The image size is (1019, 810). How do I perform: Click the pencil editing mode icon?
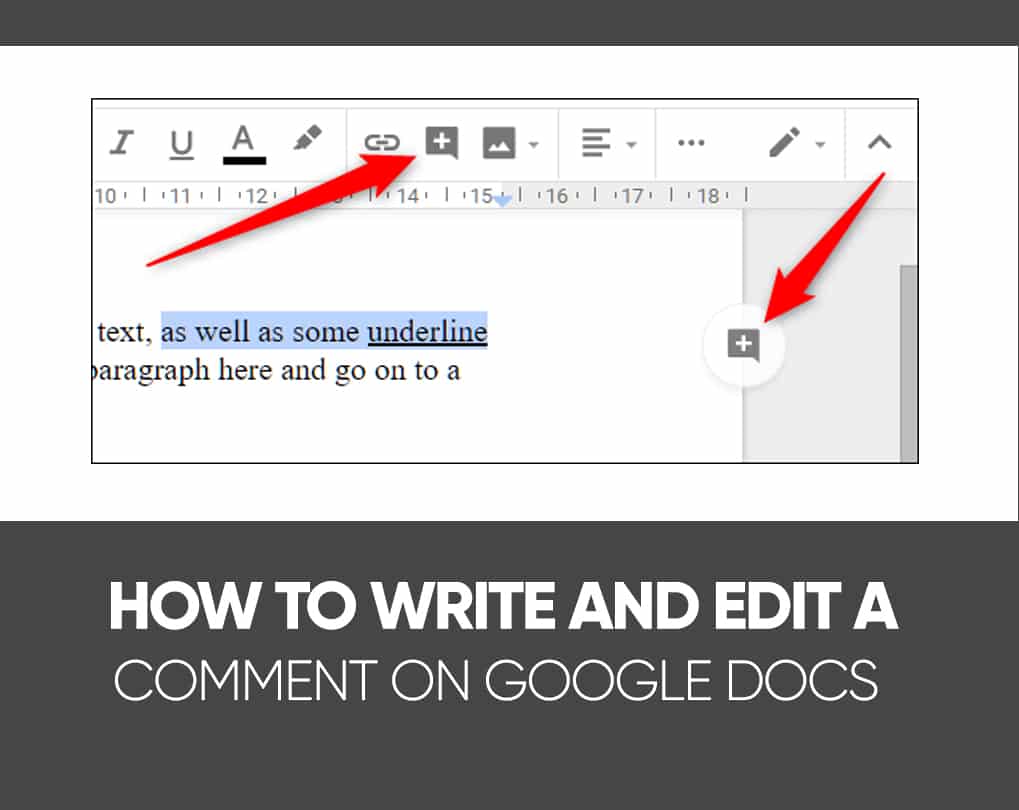(x=784, y=142)
